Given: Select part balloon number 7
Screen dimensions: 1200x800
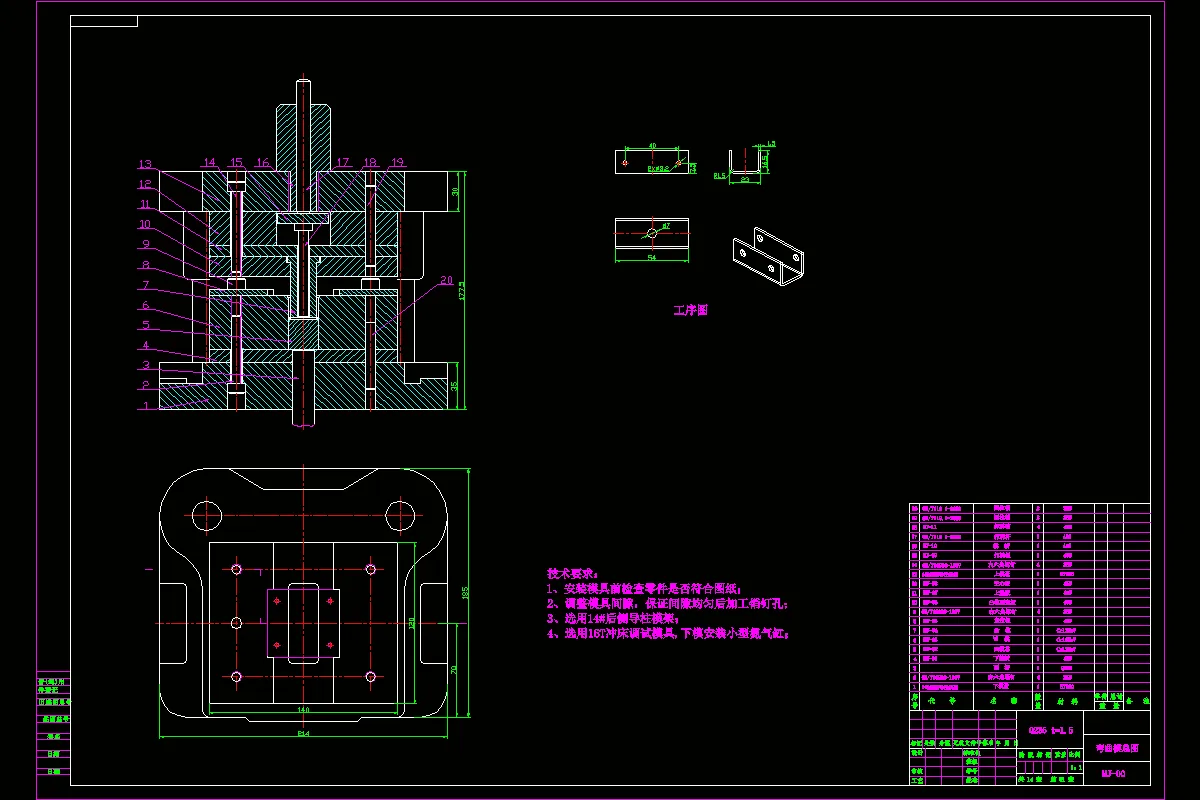Looking at the screenshot, I should (146, 285).
